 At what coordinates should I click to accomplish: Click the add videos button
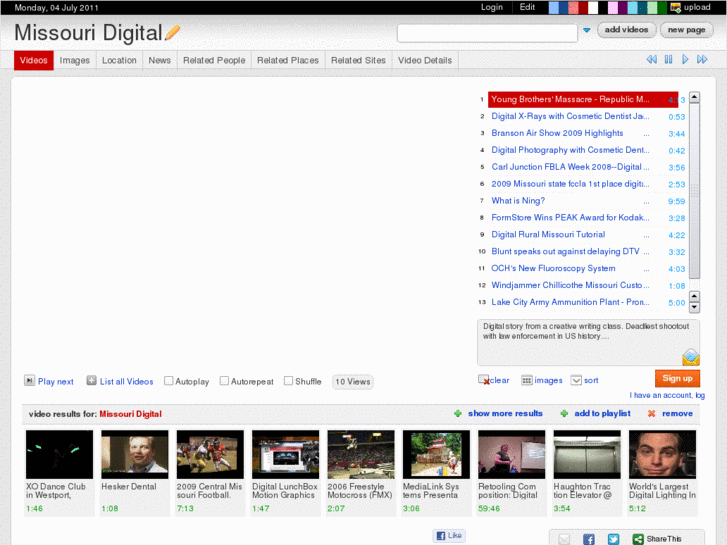(x=626, y=30)
